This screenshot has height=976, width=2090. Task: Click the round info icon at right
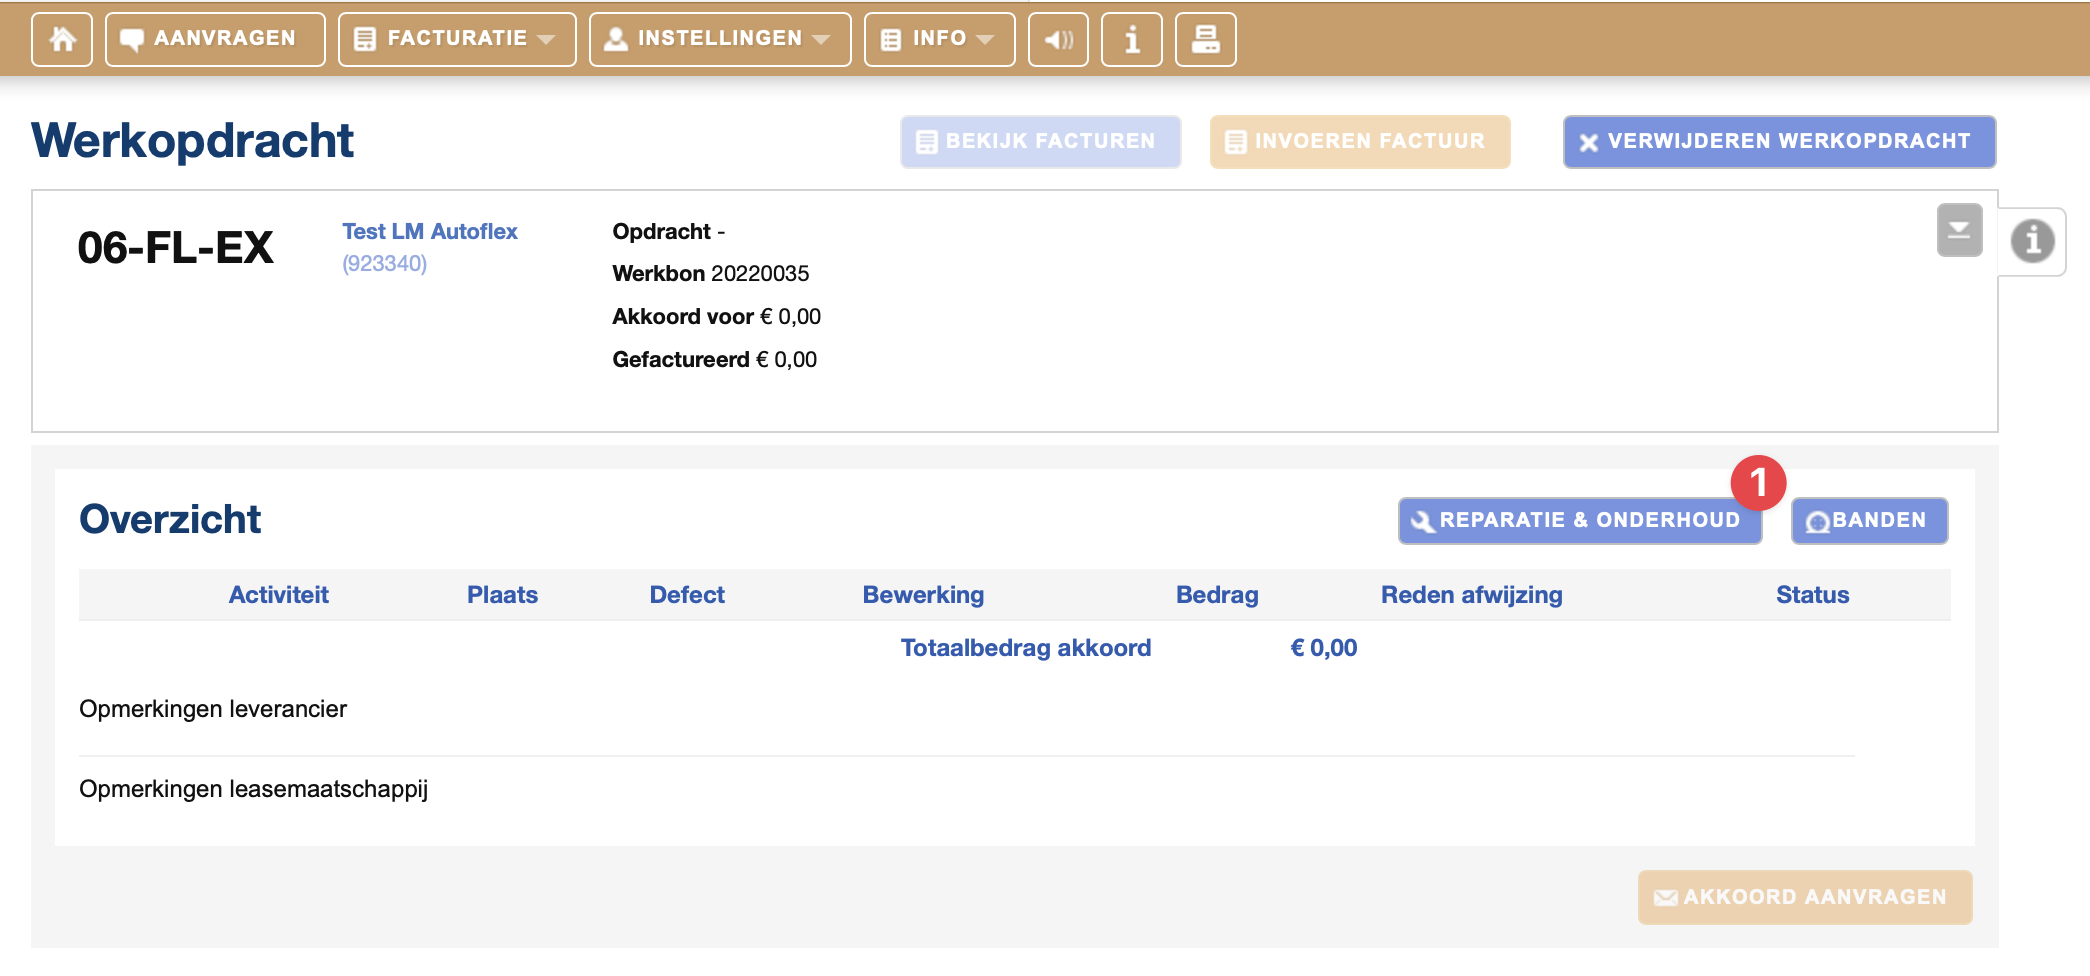pos(2032,241)
